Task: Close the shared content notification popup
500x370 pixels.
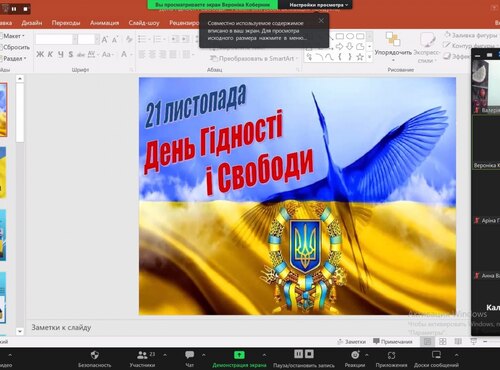Action: pos(321,21)
